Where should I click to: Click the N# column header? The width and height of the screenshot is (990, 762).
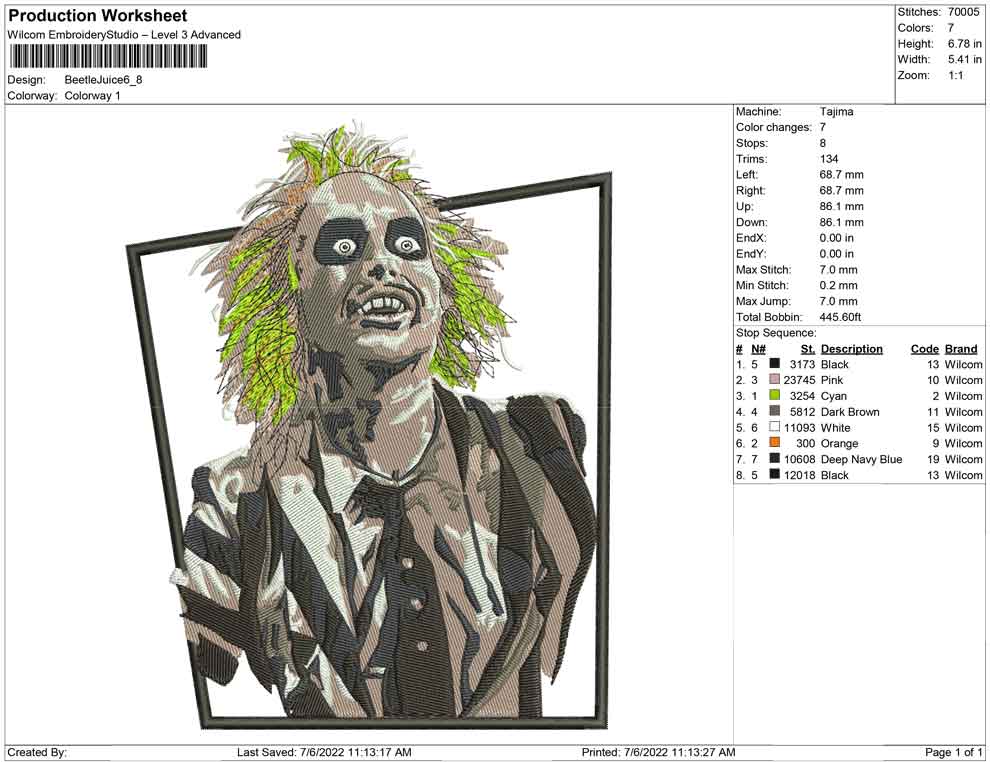tap(758, 349)
